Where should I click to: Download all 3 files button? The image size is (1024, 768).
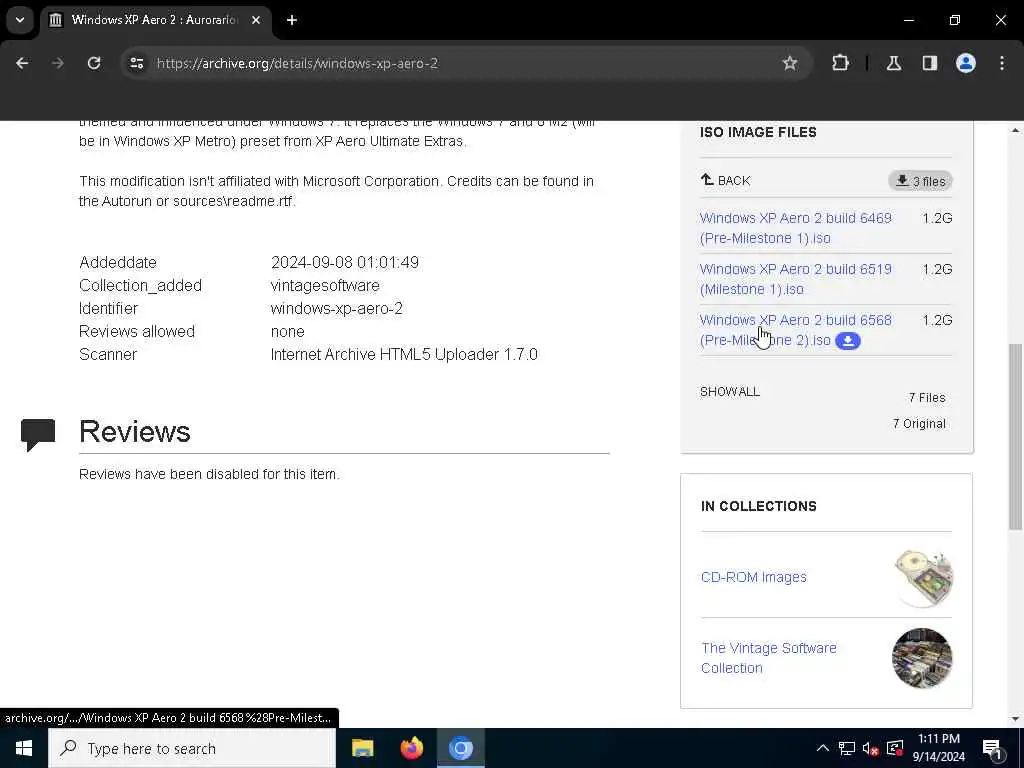click(x=920, y=181)
